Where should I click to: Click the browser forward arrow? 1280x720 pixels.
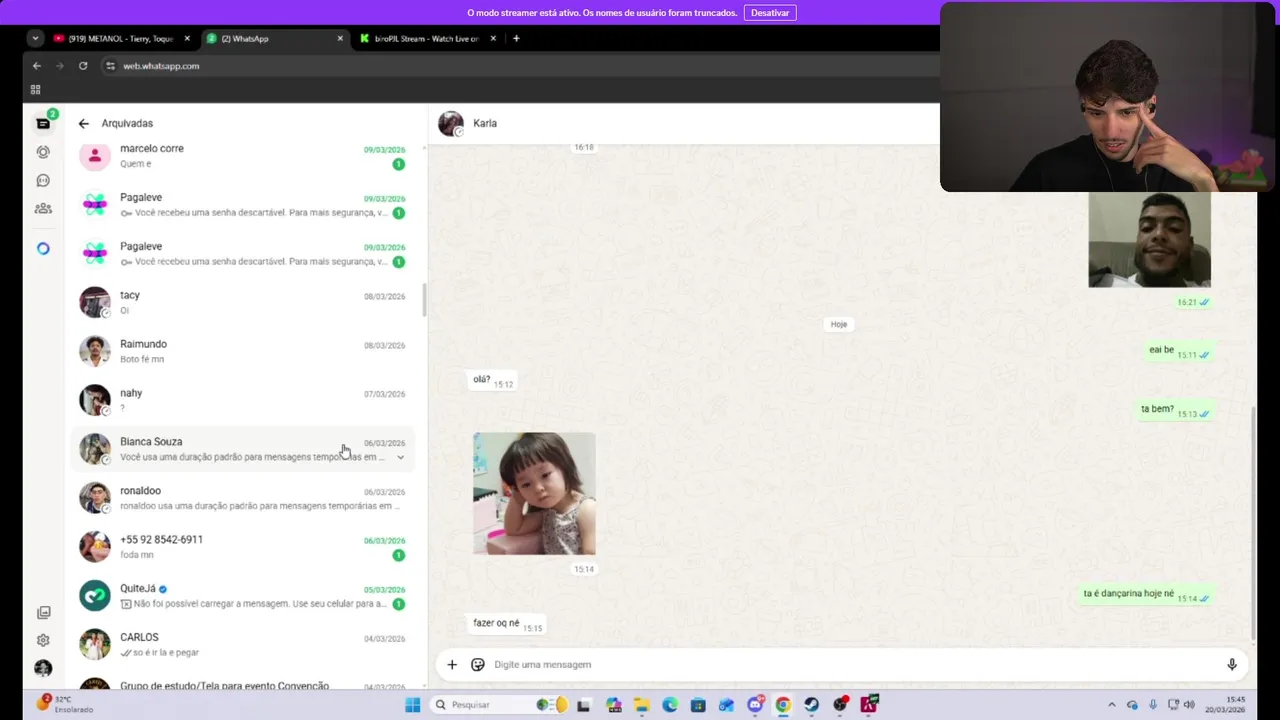(60, 66)
